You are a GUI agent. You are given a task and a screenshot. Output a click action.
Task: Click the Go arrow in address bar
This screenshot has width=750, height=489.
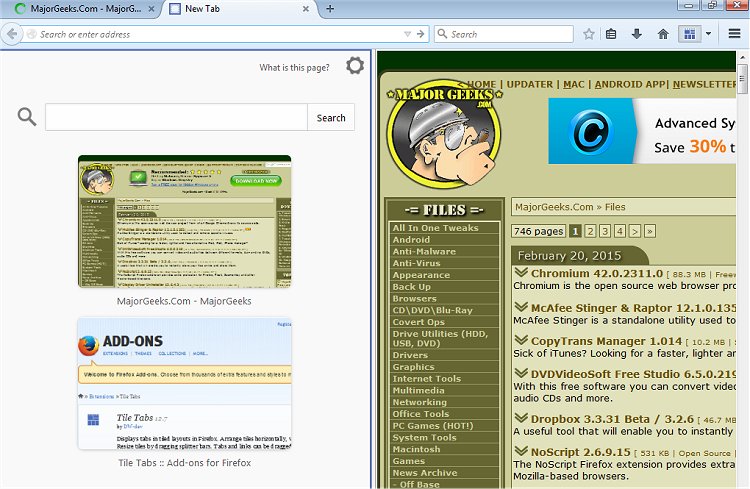coord(420,34)
